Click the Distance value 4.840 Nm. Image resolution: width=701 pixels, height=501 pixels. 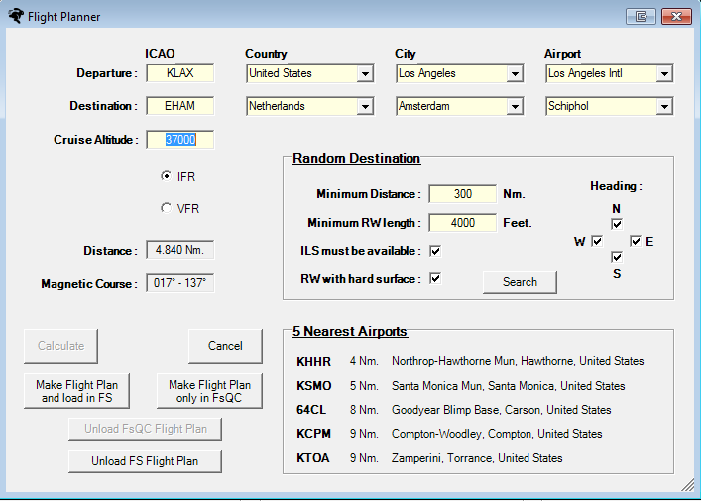click(x=180, y=250)
